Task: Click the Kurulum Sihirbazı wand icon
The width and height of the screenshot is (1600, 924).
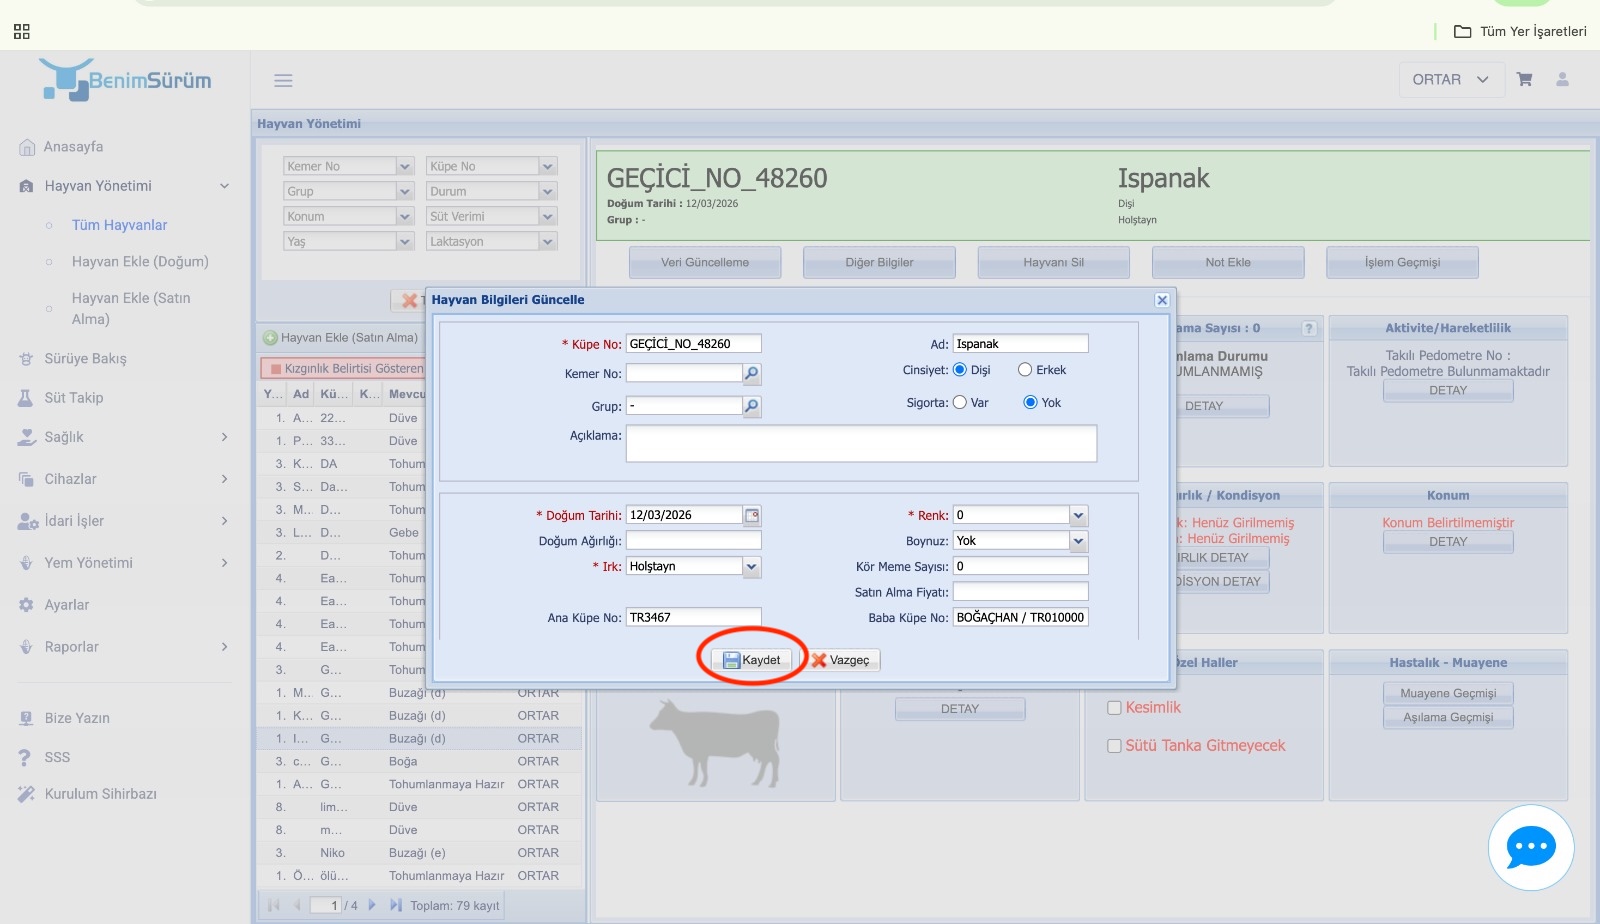Action: (x=26, y=794)
